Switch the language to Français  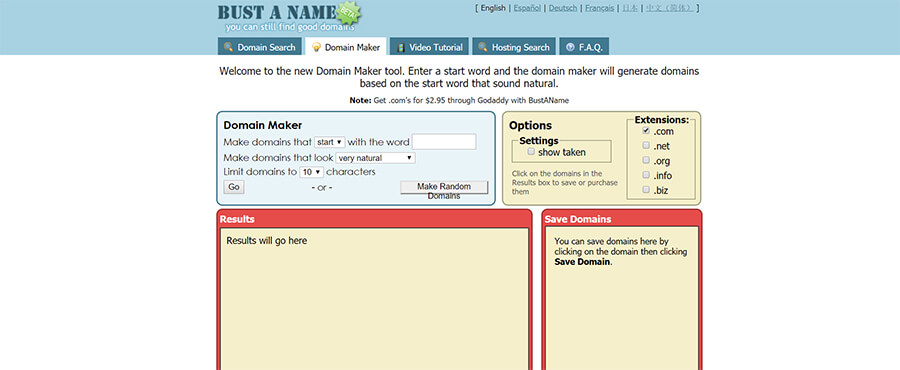tap(600, 8)
